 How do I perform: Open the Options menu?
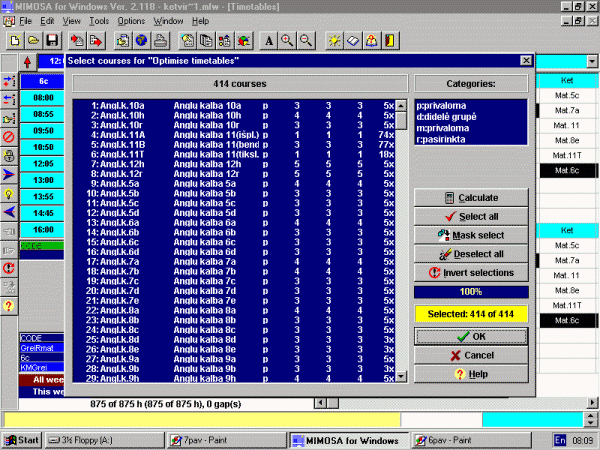[x=131, y=20]
